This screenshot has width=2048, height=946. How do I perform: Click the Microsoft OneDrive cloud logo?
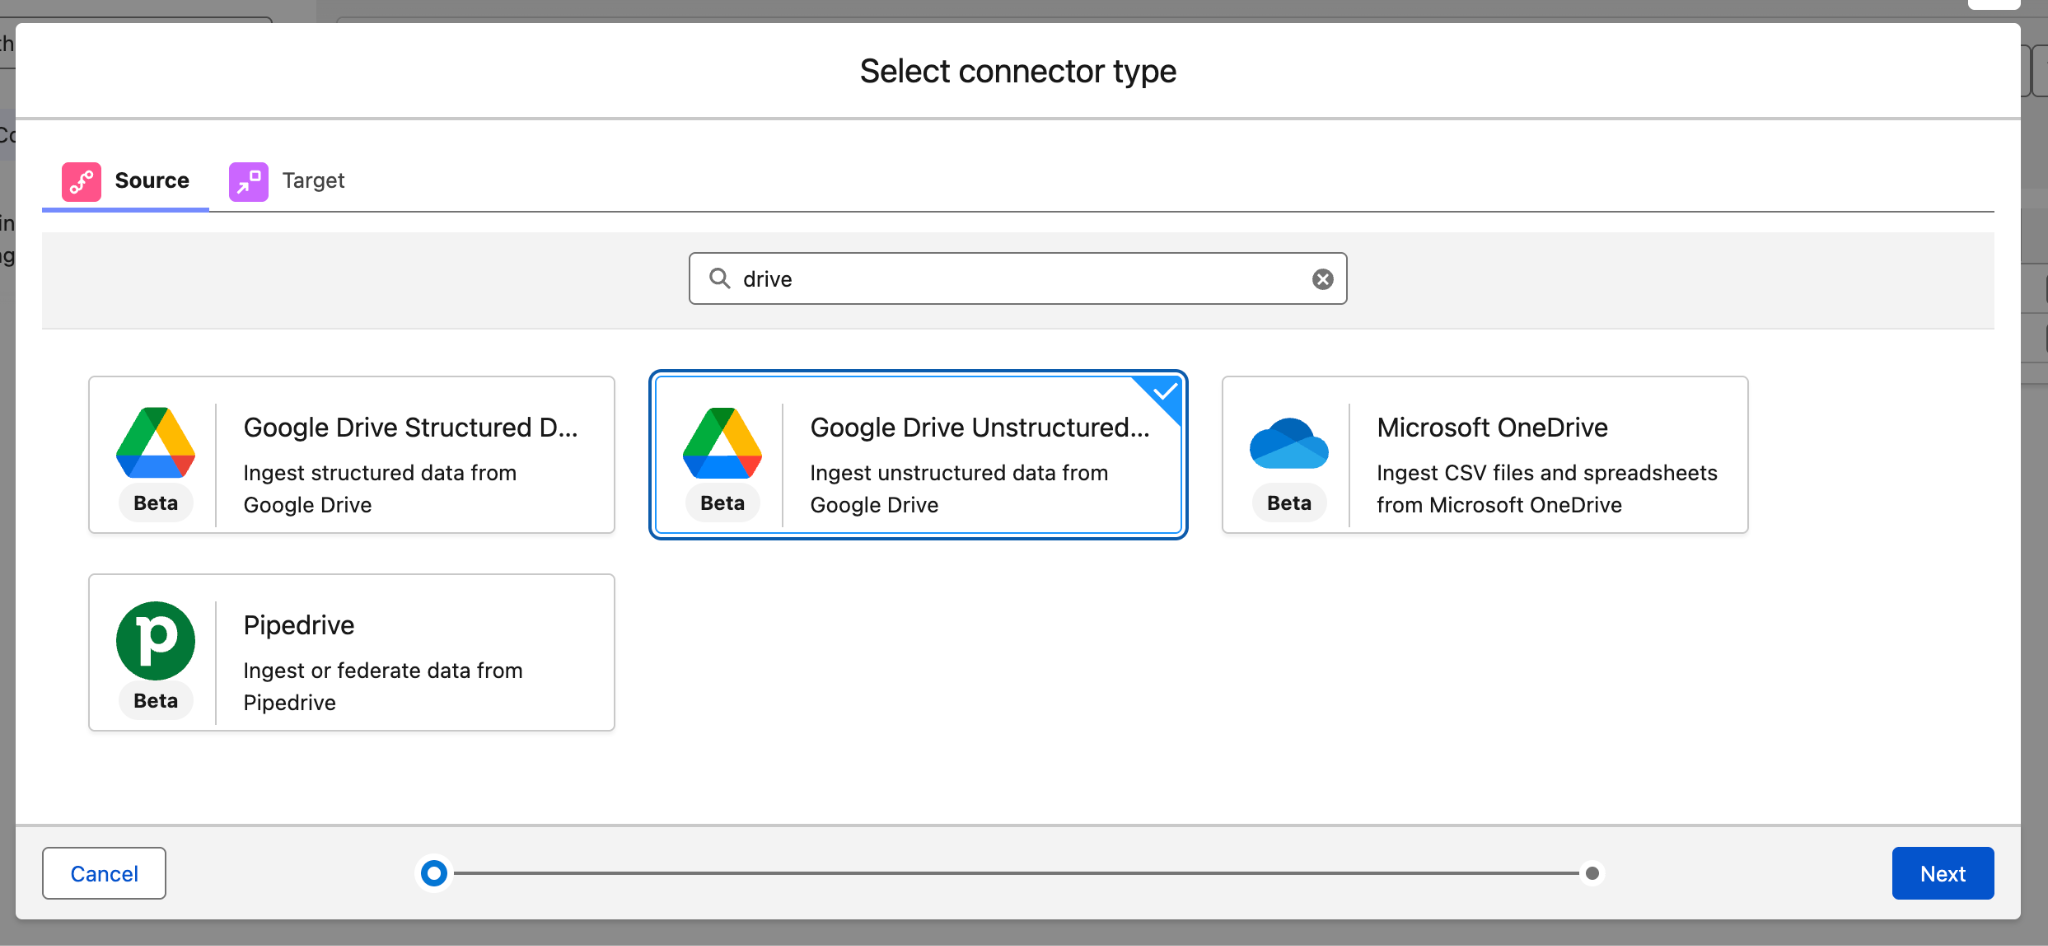point(1289,443)
